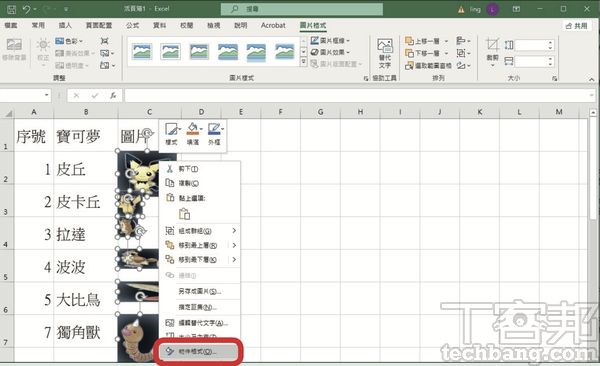
Task: Collapse the ribbon with the chevron arrow
Action: (592, 79)
